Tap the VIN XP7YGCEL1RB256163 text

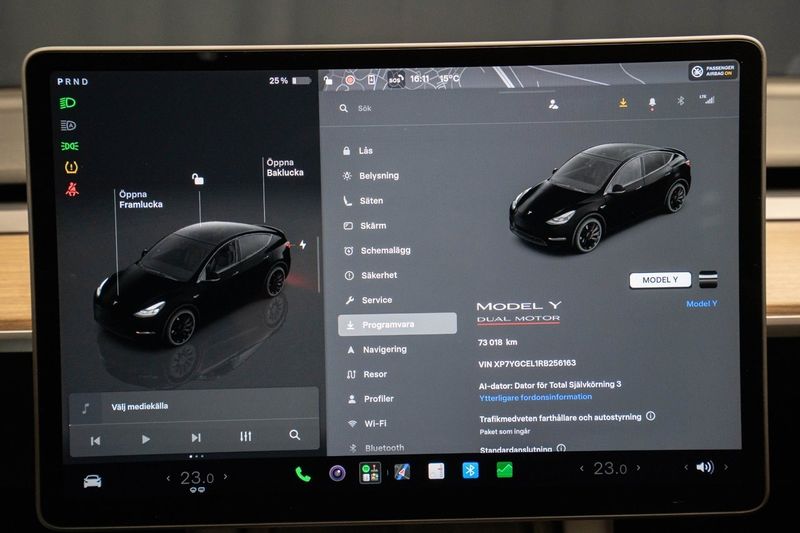coord(527,364)
